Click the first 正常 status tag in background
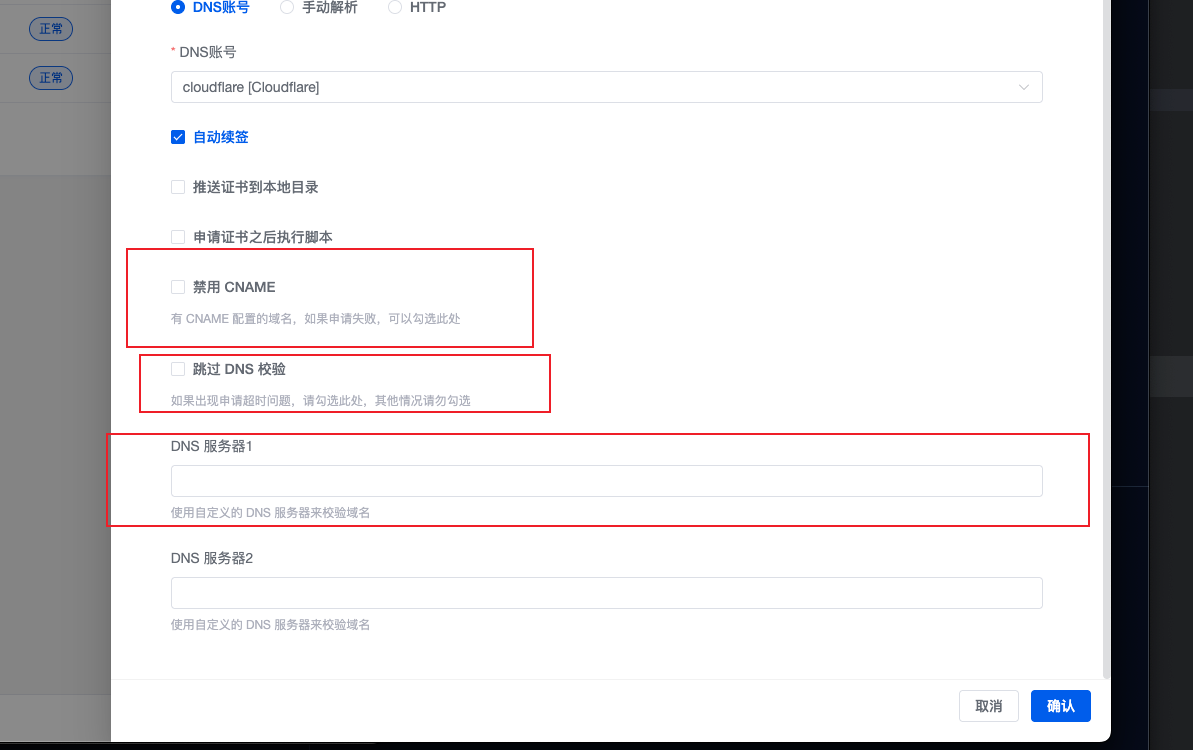This screenshot has width=1193, height=750. click(x=51, y=29)
